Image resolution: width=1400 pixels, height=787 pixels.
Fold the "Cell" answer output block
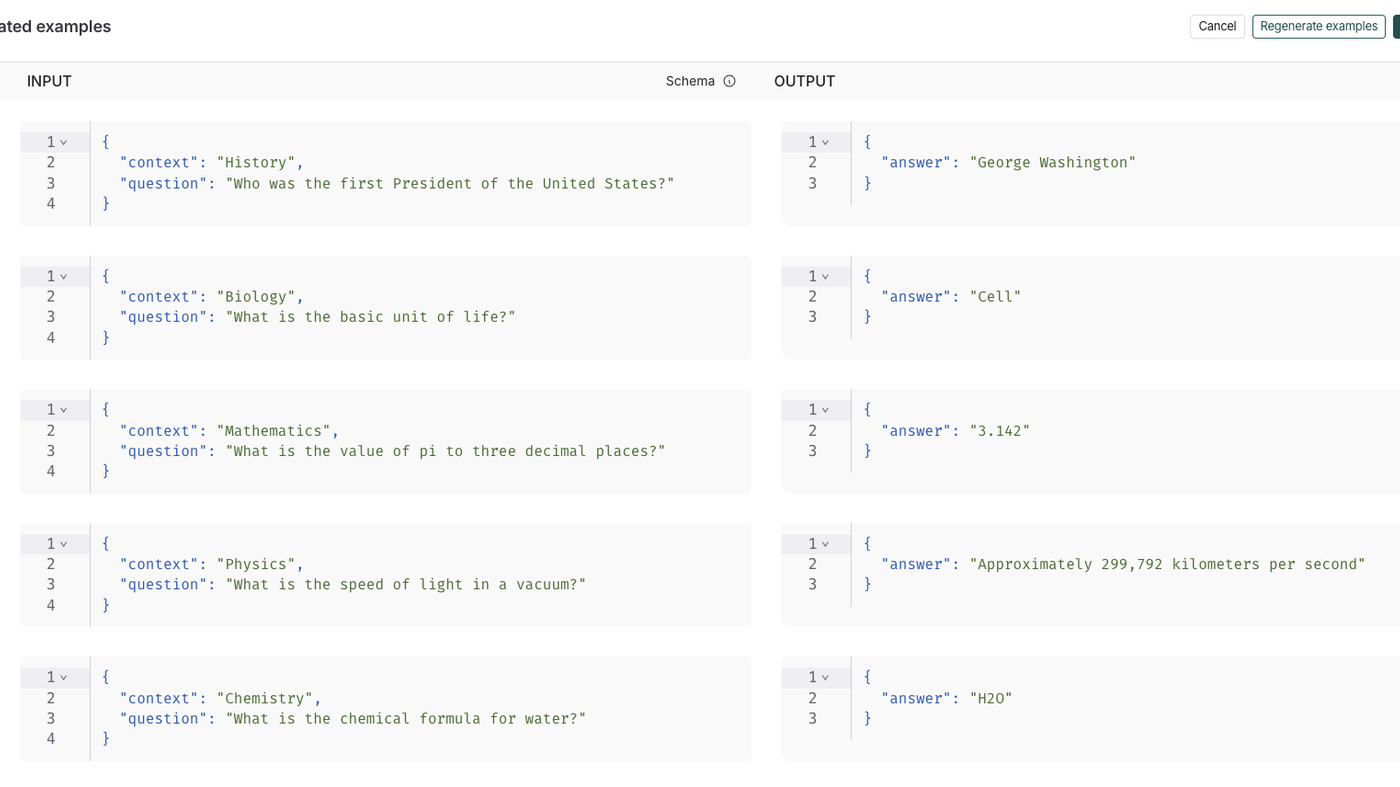tap(825, 276)
